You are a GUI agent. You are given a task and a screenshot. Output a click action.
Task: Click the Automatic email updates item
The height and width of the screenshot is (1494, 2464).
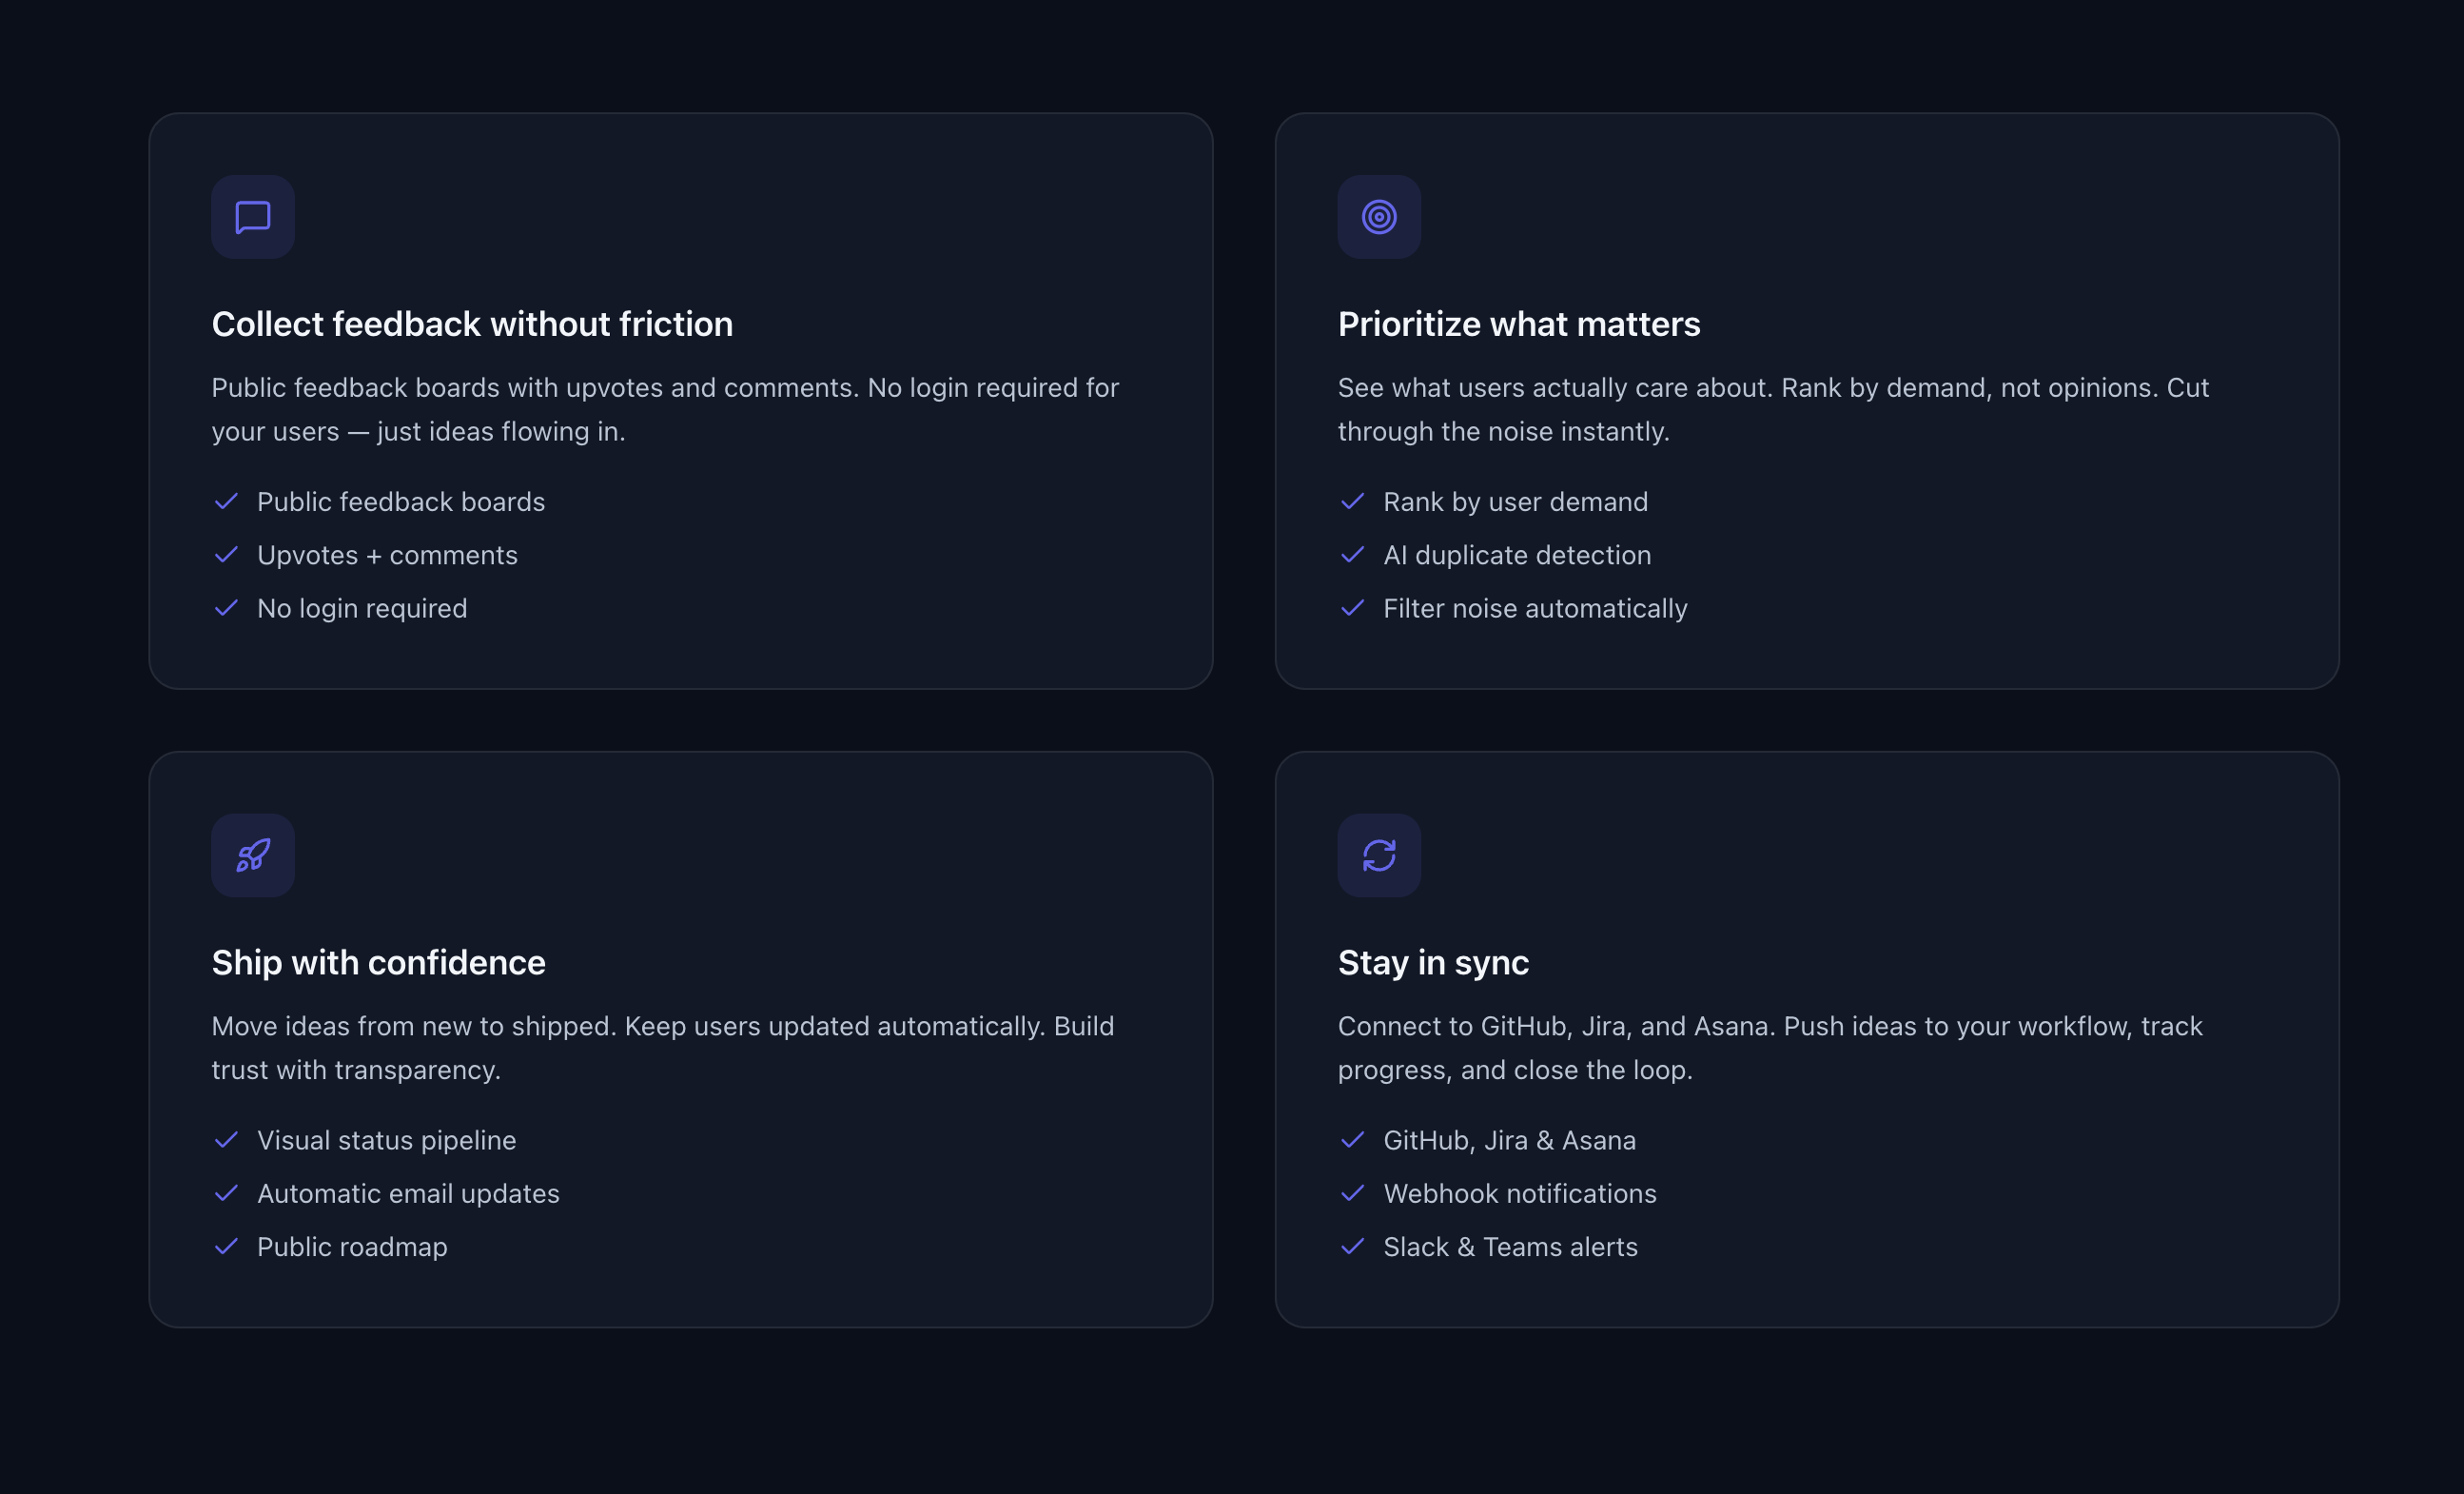[408, 1193]
